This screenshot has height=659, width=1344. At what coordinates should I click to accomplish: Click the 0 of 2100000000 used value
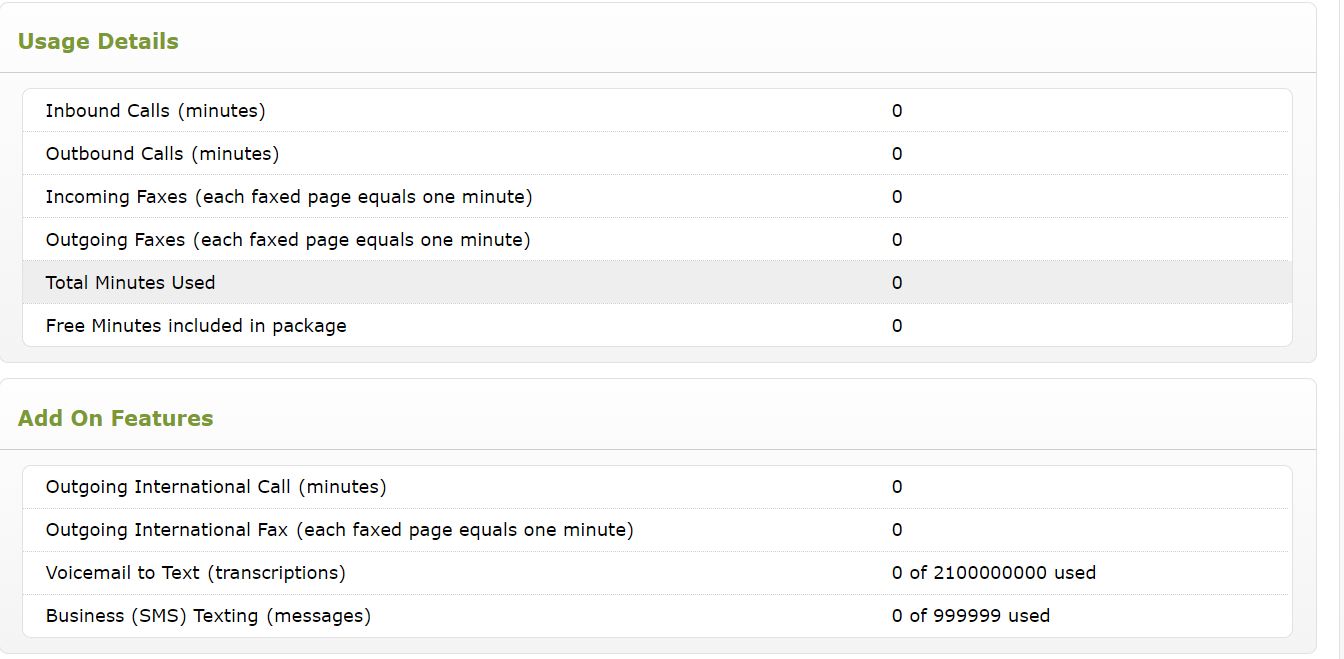(x=994, y=573)
